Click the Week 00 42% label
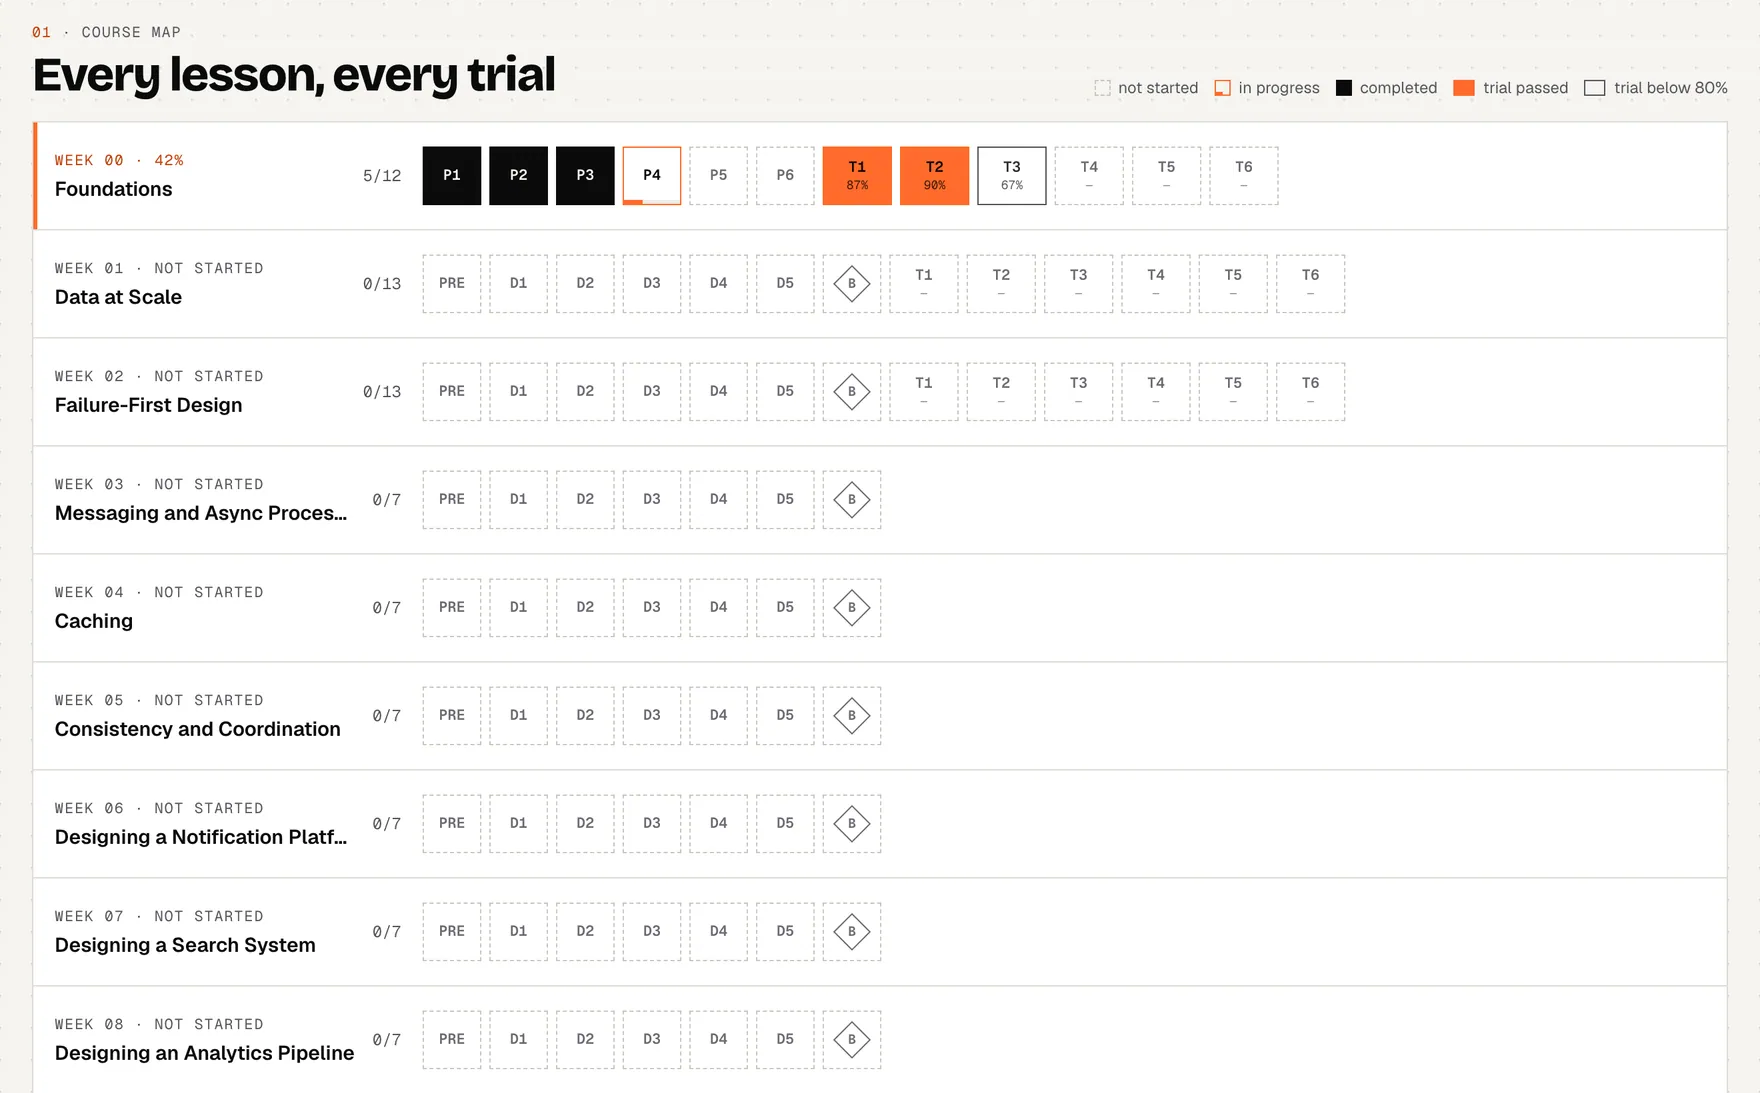This screenshot has height=1093, width=1760. (119, 161)
